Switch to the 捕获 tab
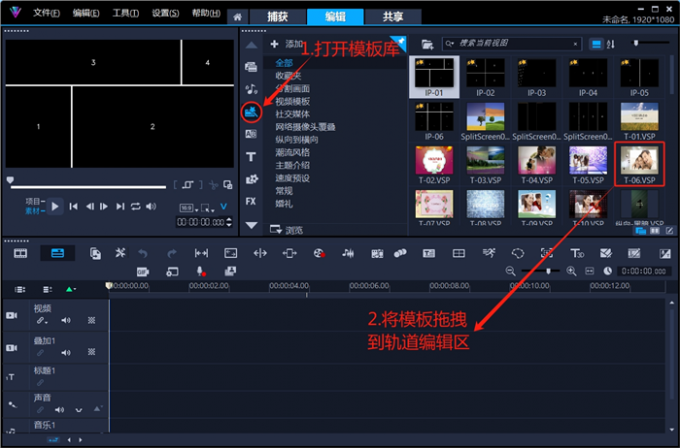The image size is (680, 448). [278, 17]
